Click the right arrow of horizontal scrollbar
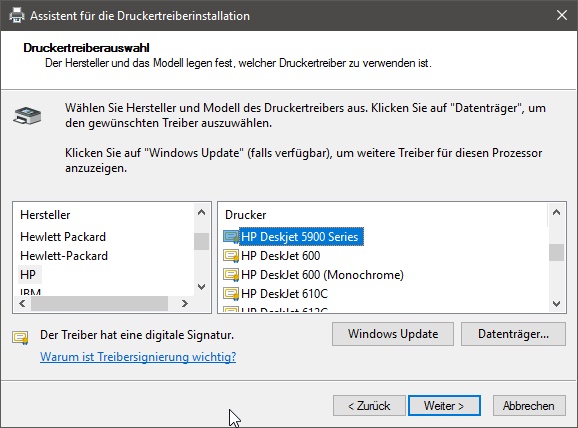The height and width of the screenshot is (428, 578). click(185, 303)
